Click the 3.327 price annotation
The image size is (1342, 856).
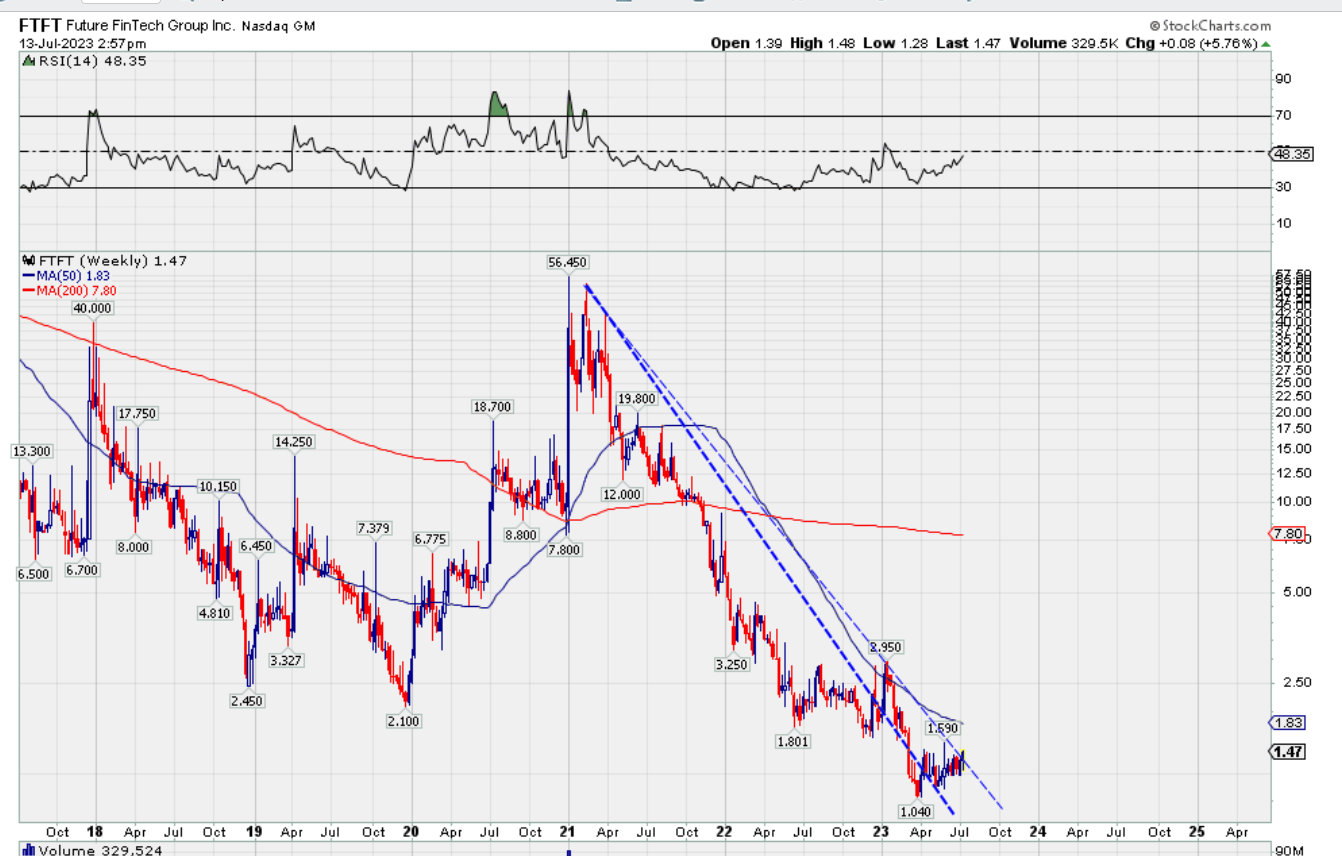(286, 660)
